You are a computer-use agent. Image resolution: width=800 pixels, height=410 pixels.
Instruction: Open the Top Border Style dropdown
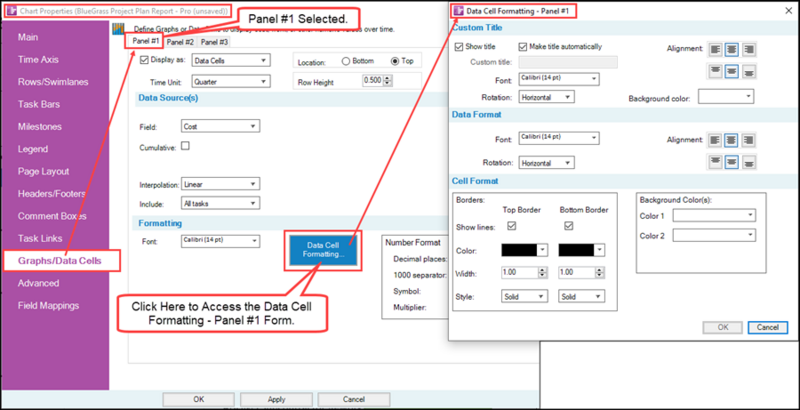(524, 296)
